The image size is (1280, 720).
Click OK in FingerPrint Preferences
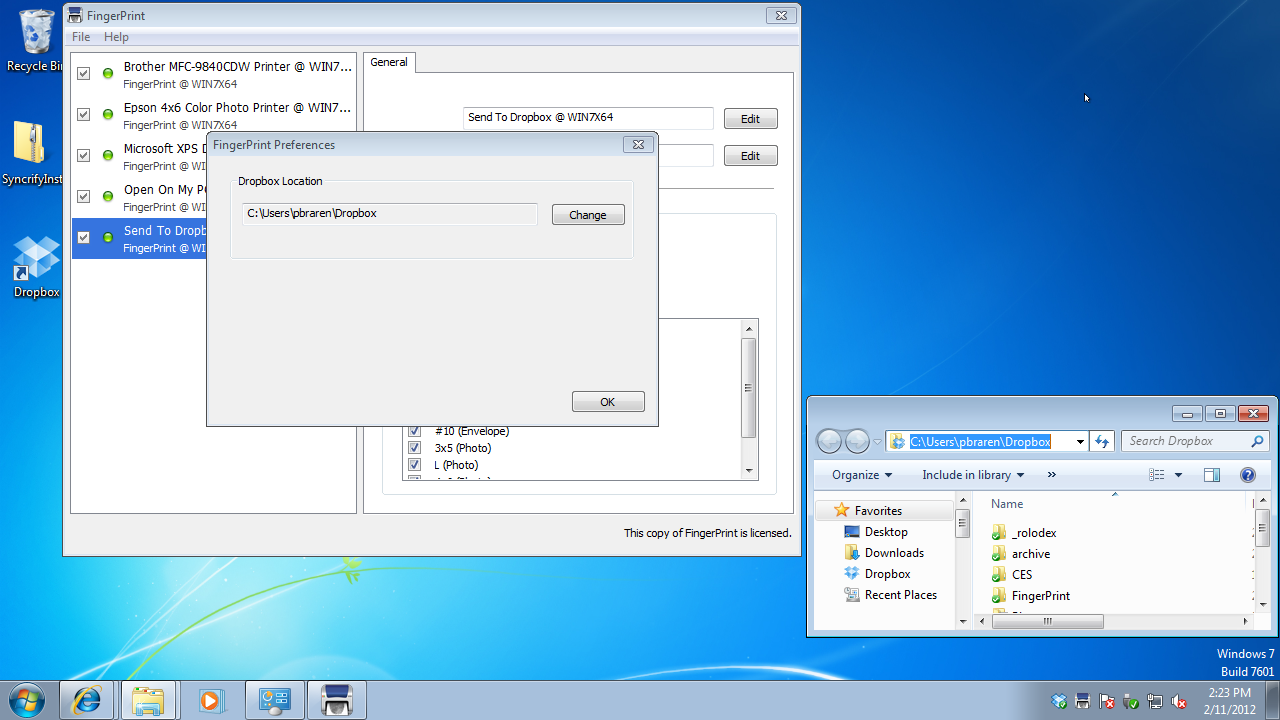608,402
